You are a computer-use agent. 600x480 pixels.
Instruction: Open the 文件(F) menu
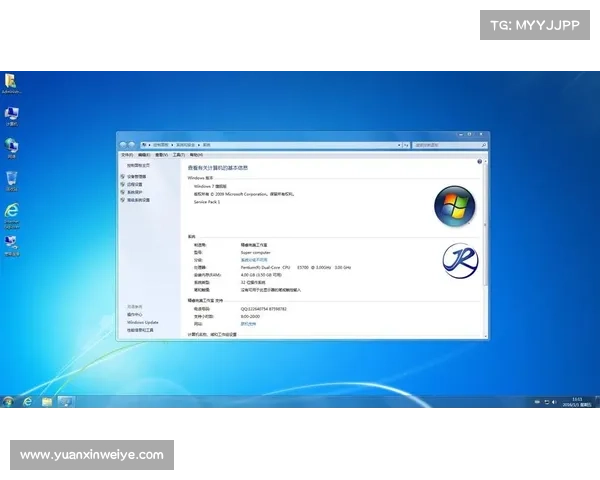[x=127, y=155]
